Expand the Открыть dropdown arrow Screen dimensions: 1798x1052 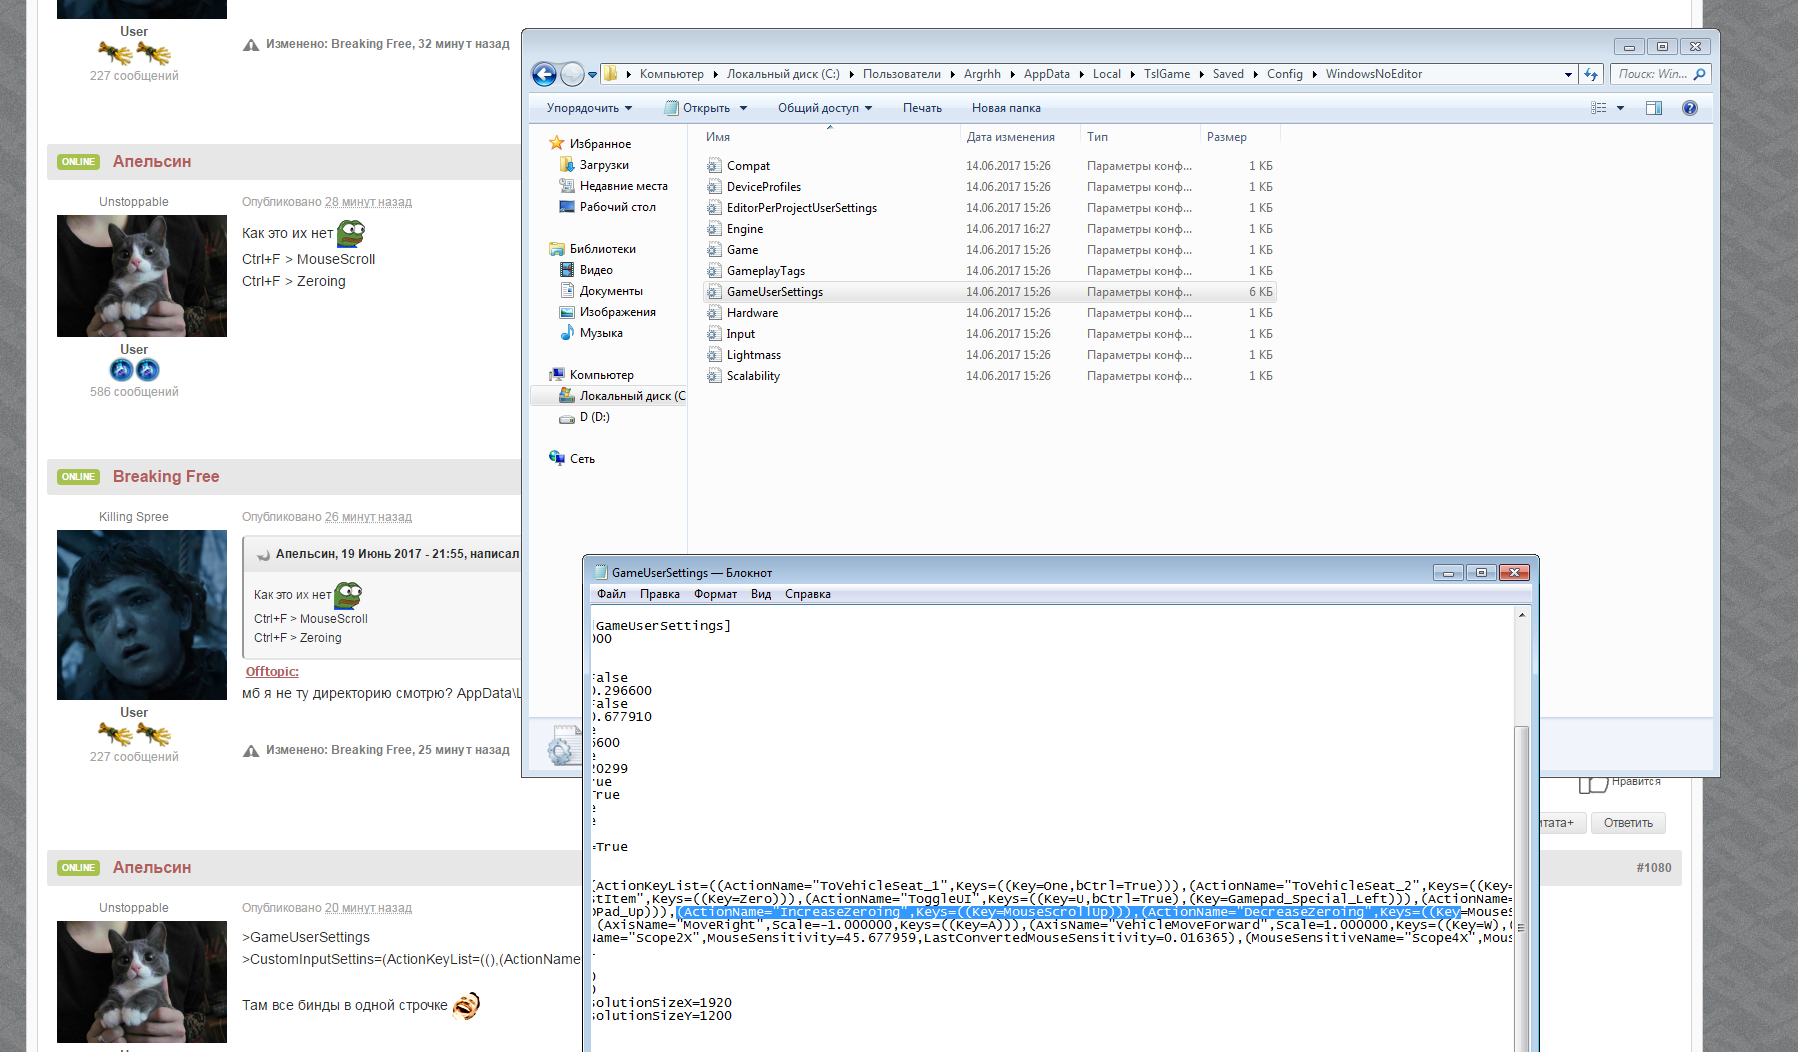[x=741, y=108]
